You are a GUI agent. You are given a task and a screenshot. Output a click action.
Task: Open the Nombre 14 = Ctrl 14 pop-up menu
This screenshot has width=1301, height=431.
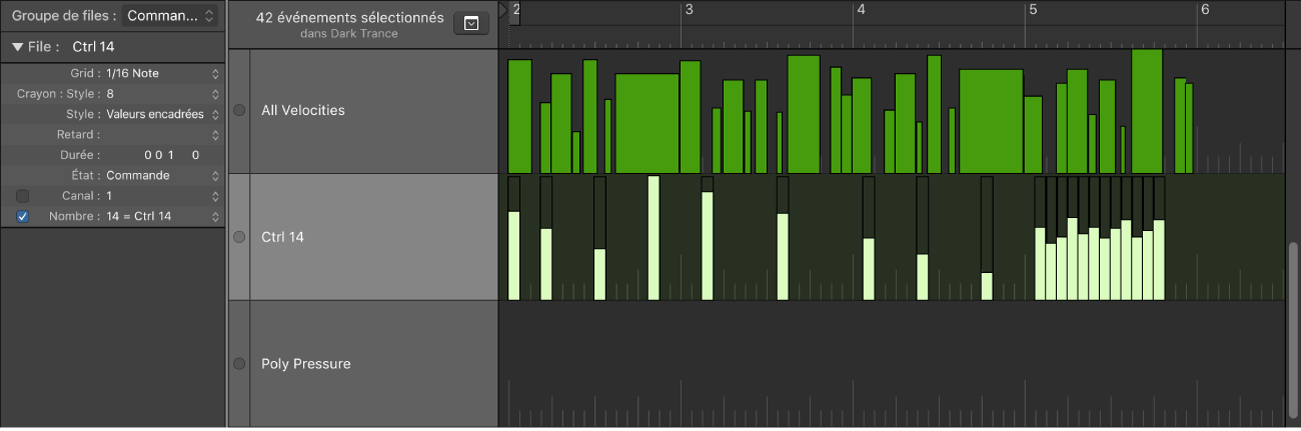[x=161, y=216]
